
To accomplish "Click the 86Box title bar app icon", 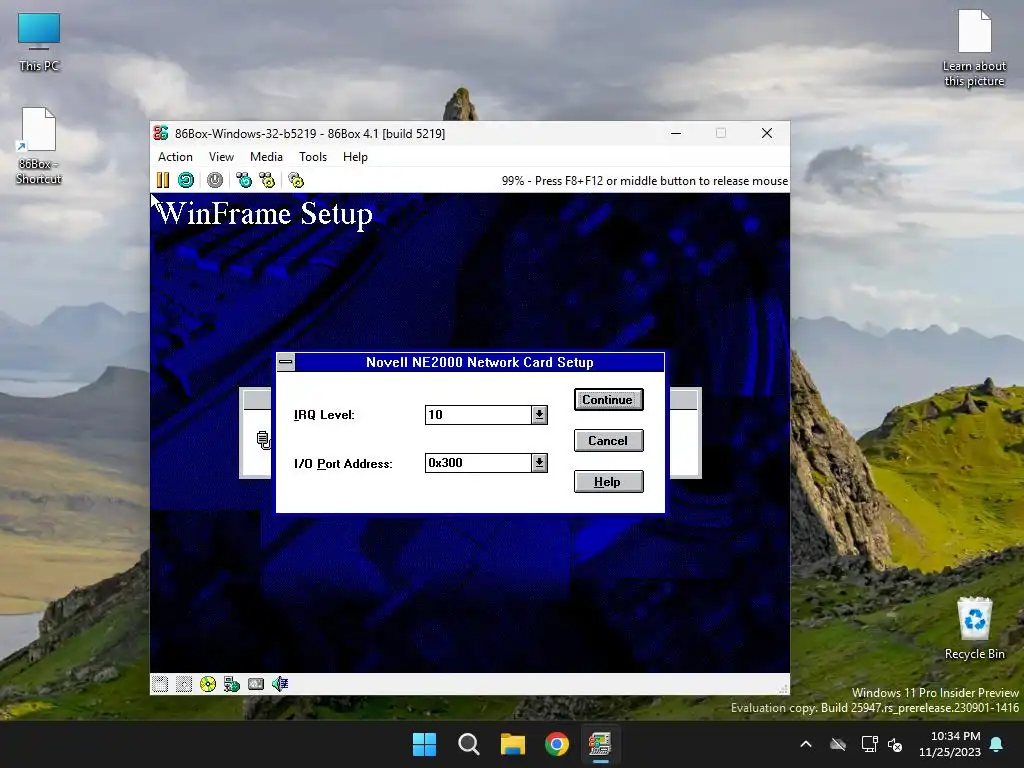I will [x=161, y=133].
